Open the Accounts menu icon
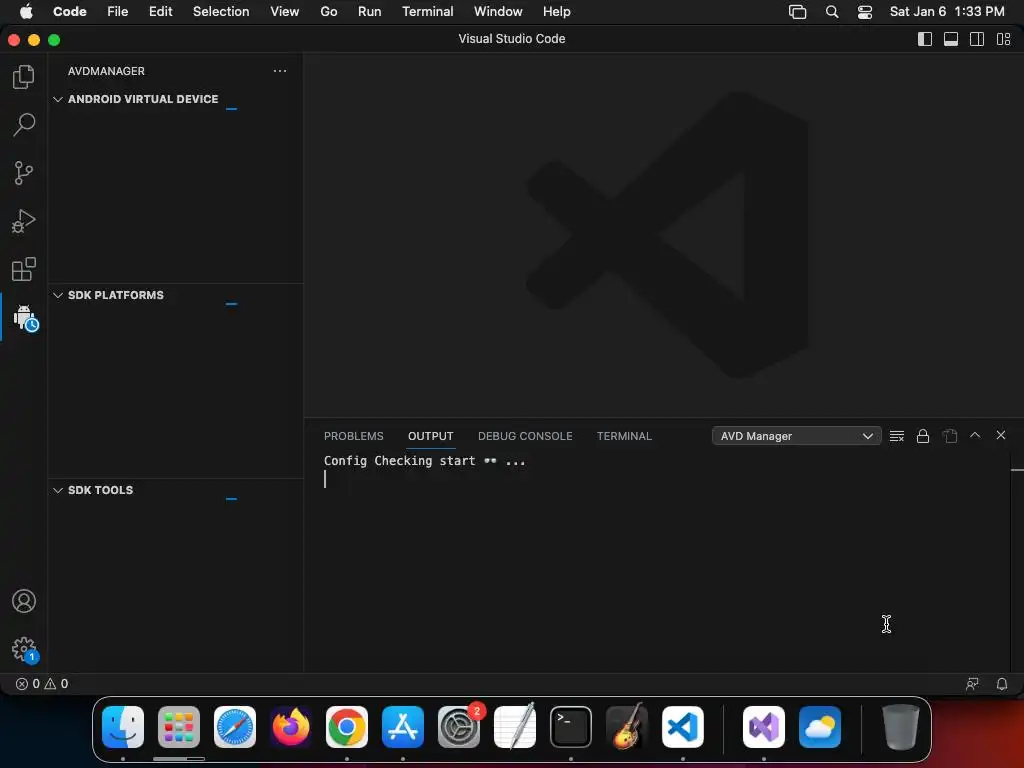The height and width of the screenshot is (768, 1024). (x=24, y=601)
